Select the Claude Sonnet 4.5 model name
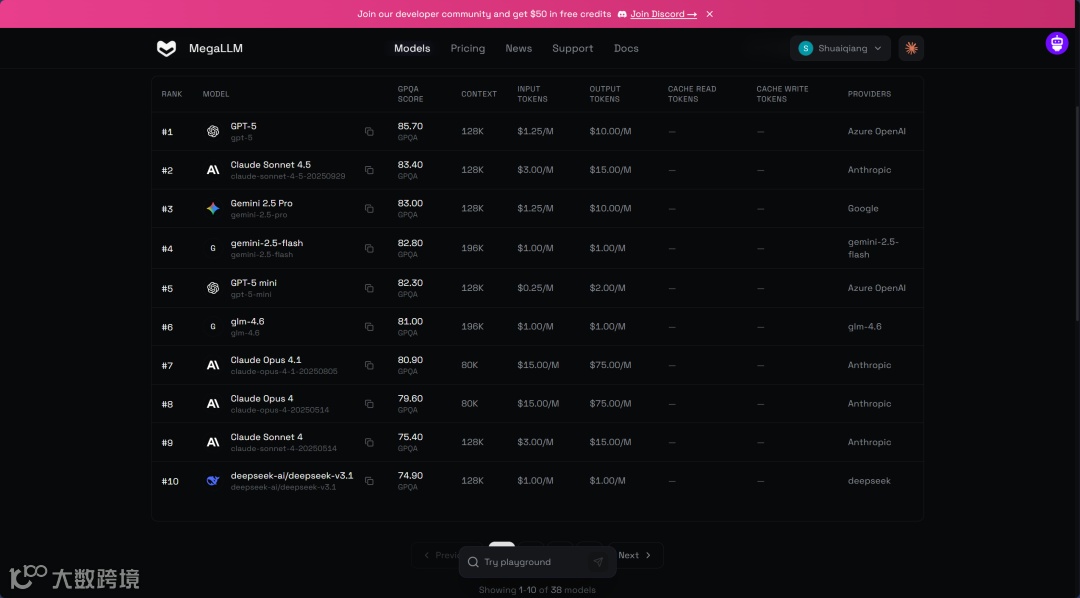 coord(271,165)
